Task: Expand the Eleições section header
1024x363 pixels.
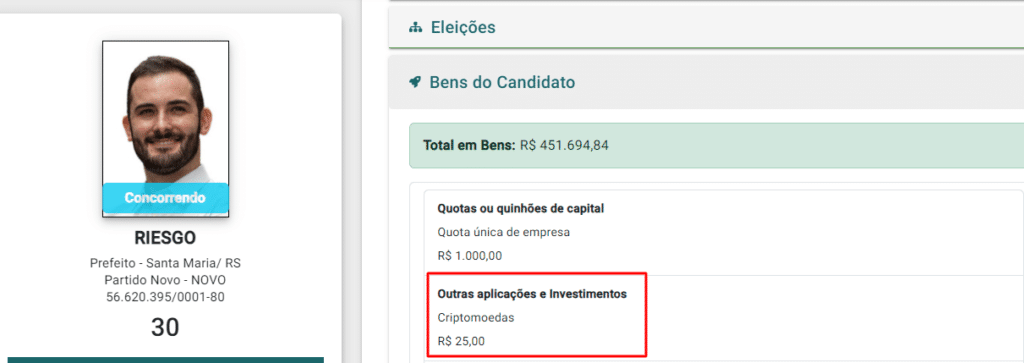Action: click(706, 27)
